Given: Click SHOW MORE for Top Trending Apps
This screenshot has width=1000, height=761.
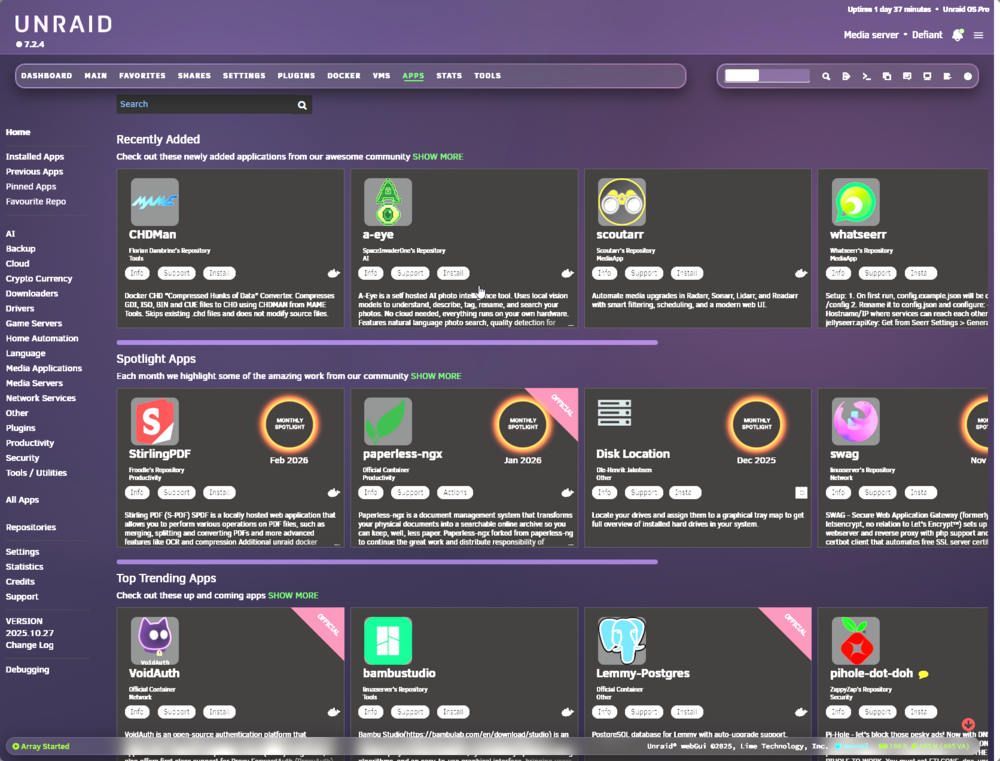Looking at the screenshot, I should (293, 596).
